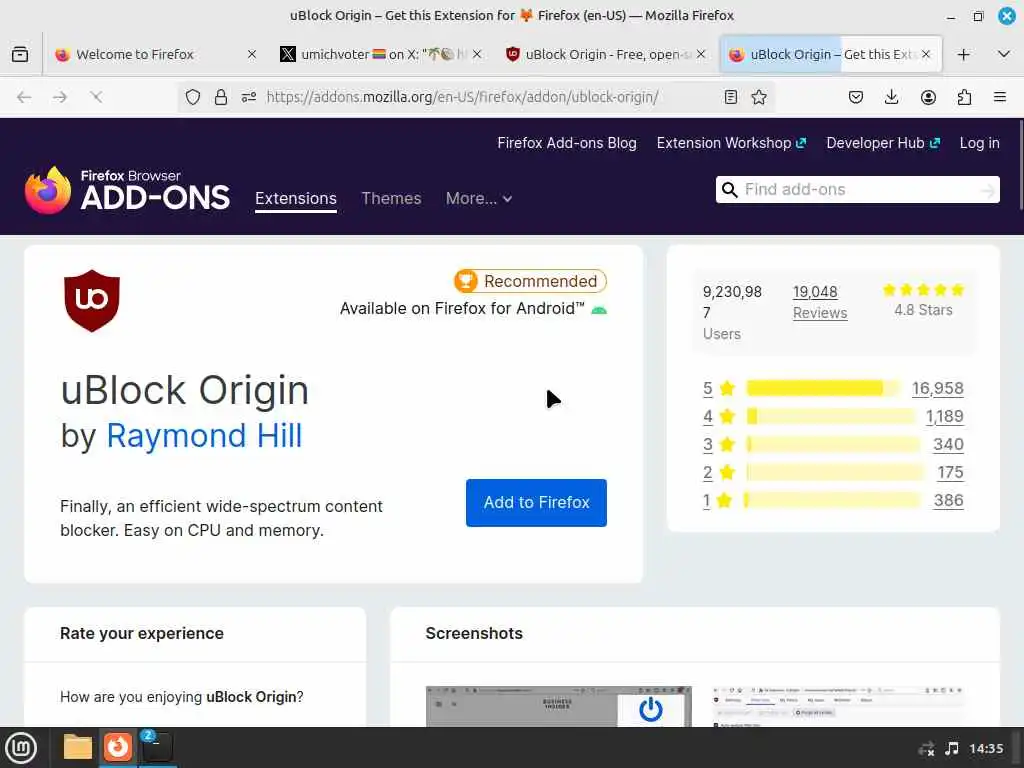Filter reviews by 5 star bar
This screenshot has width=1024, height=768.
click(x=824, y=388)
